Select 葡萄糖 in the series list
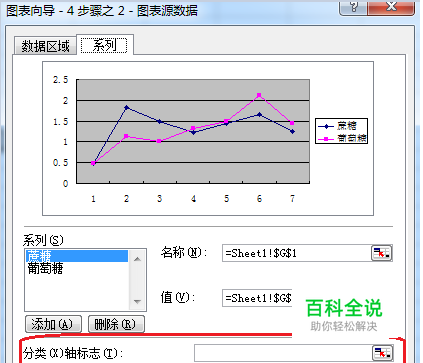This screenshot has height=363, width=423. pyautogui.click(x=77, y=268)
